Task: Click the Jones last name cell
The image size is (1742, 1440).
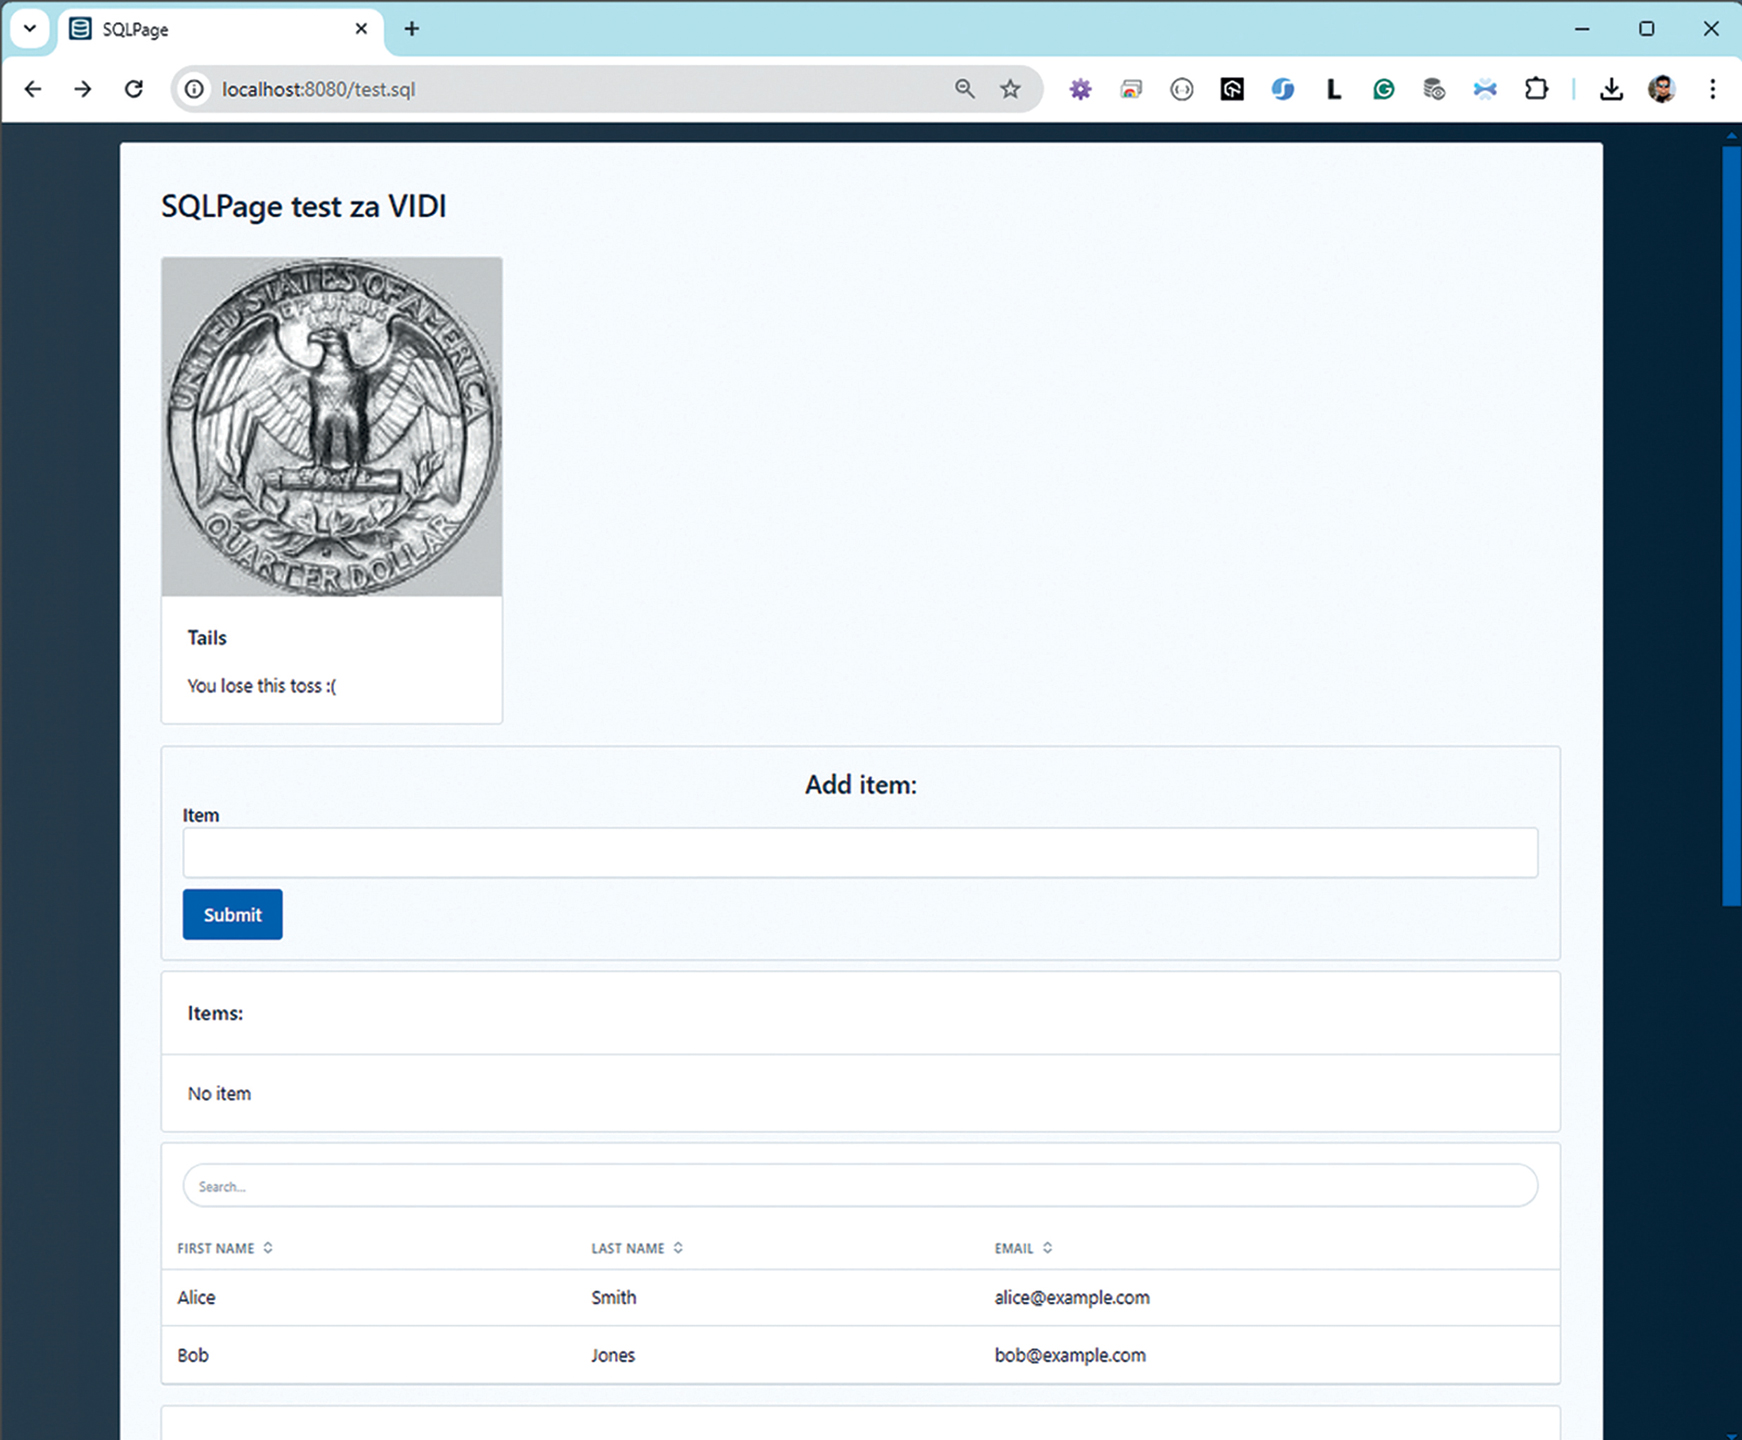Action: point(613,1355)
